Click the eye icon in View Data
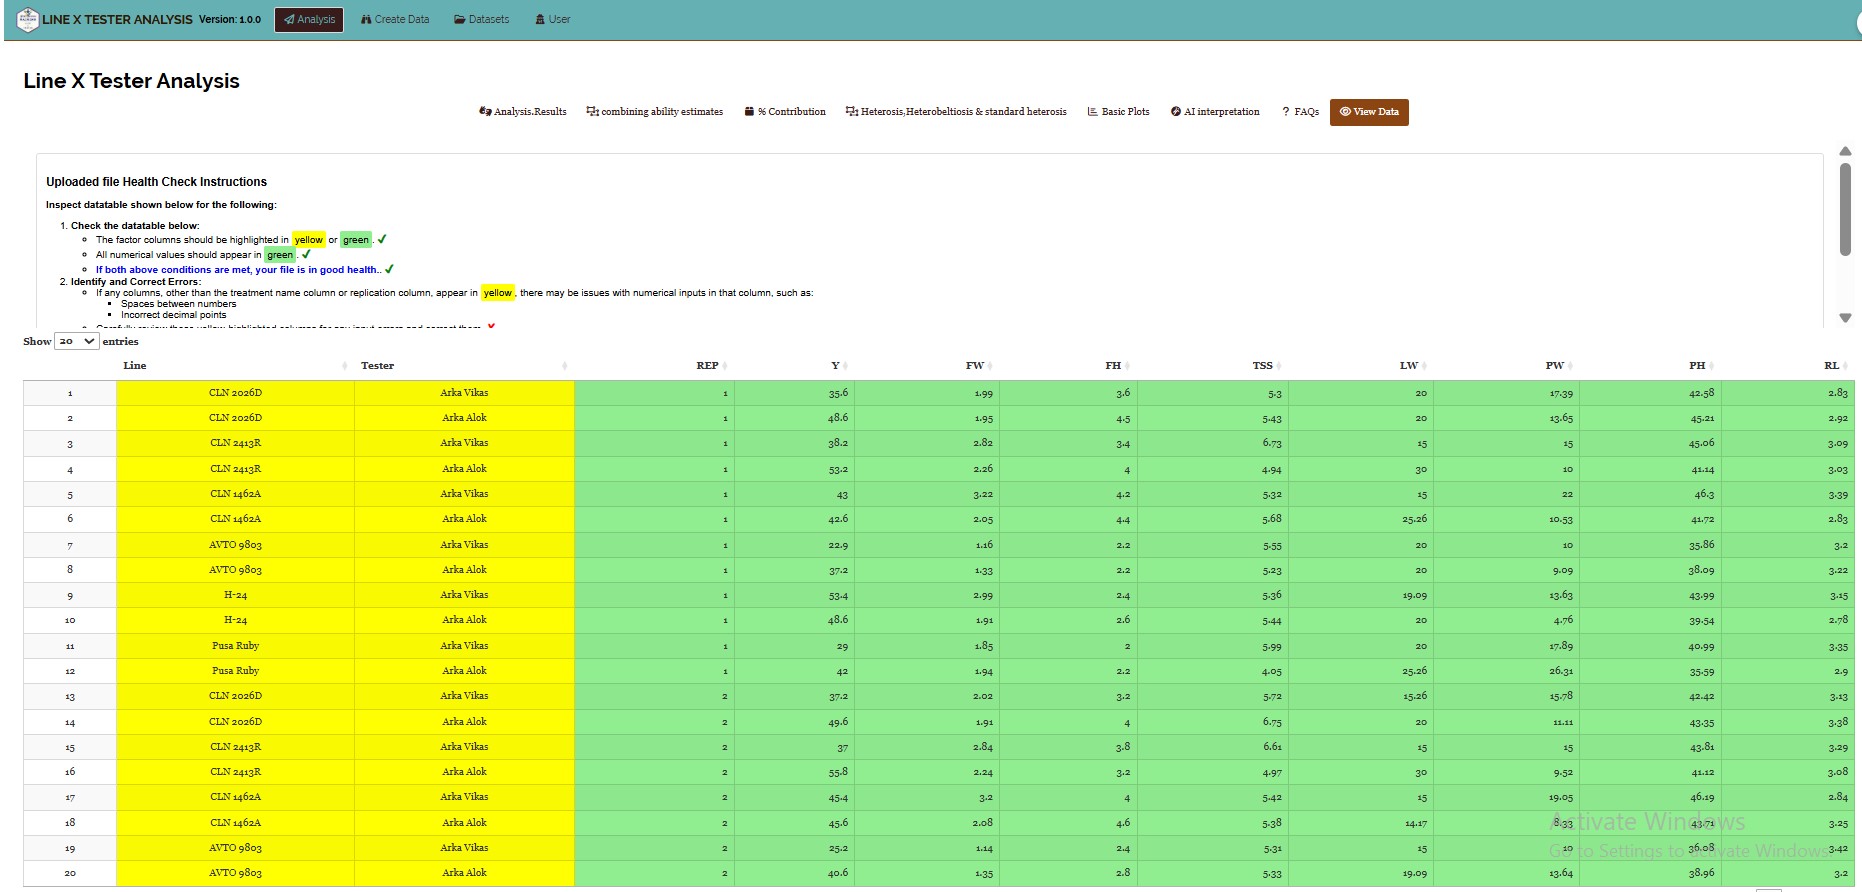Image resolution: width=1862 pixels, height=892 pixels. point(1345,112)
